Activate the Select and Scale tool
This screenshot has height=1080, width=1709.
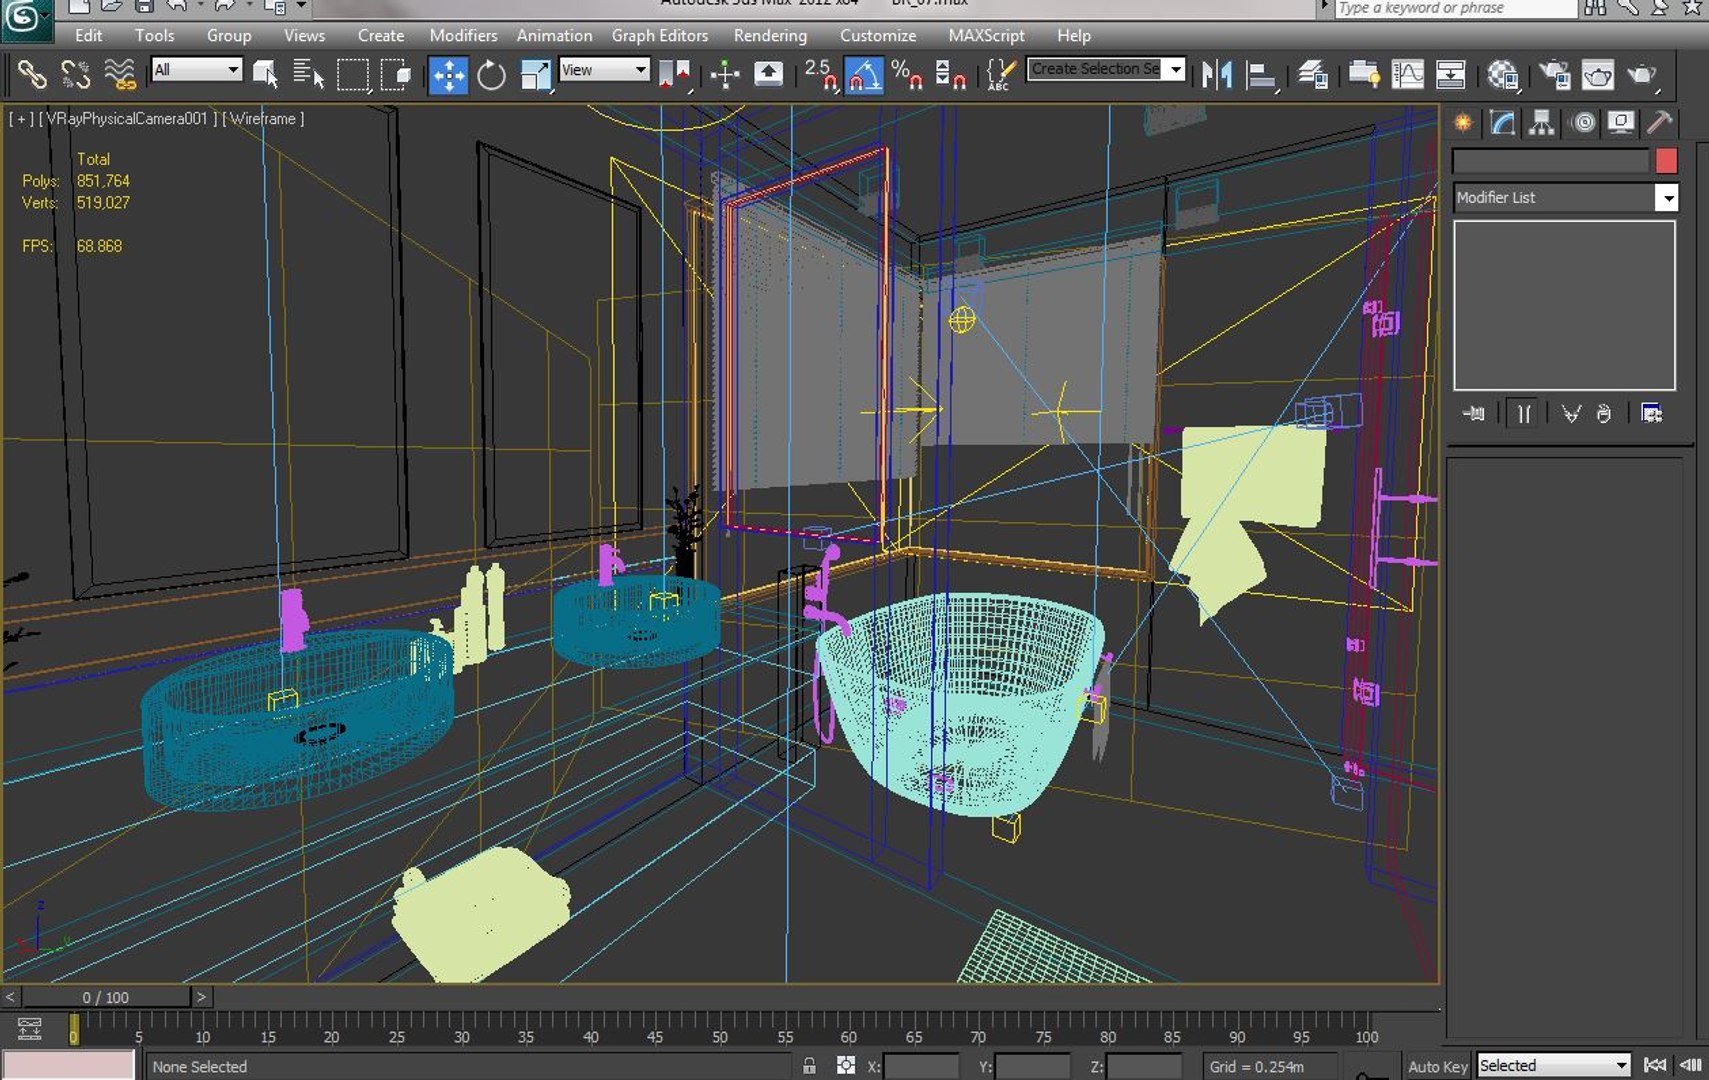pos(535,74)
